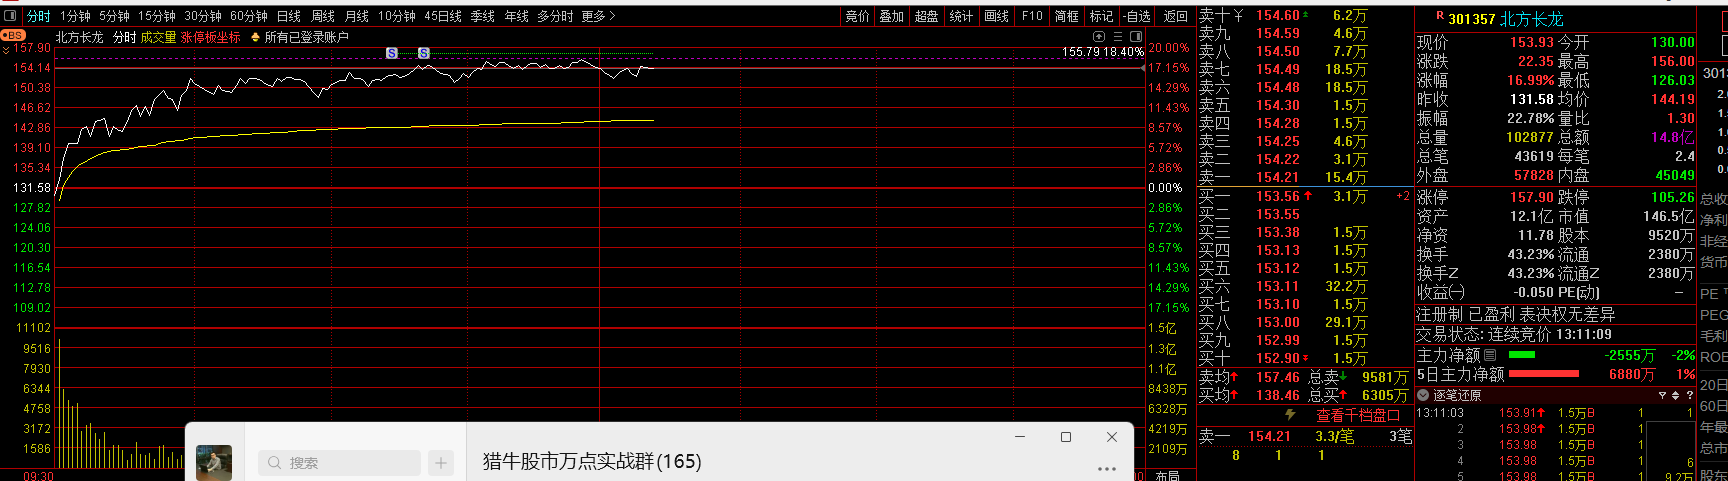Click the search field in the chat window
Viewport: 1728px width, 481px height.
[339, 463]
